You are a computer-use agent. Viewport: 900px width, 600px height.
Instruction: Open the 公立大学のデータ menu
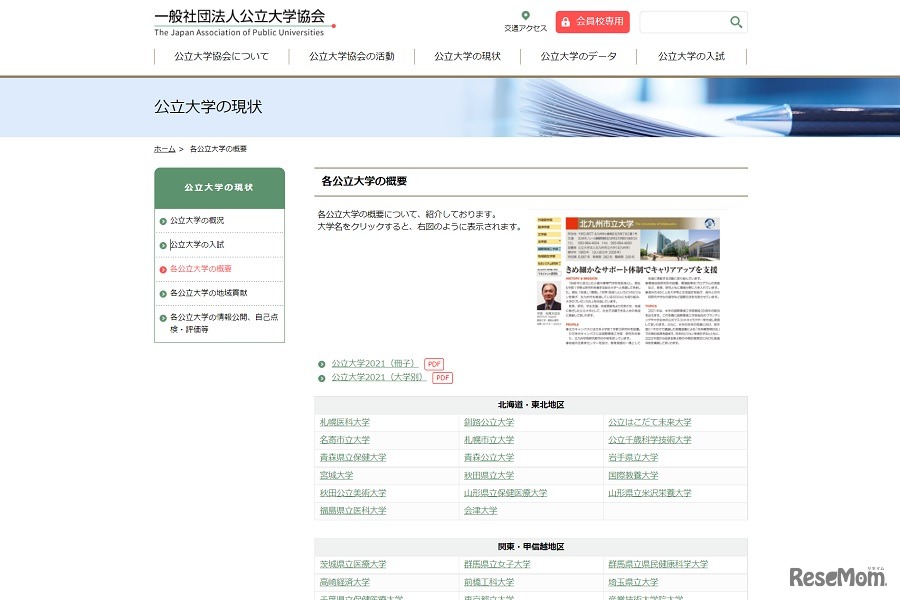578,57
